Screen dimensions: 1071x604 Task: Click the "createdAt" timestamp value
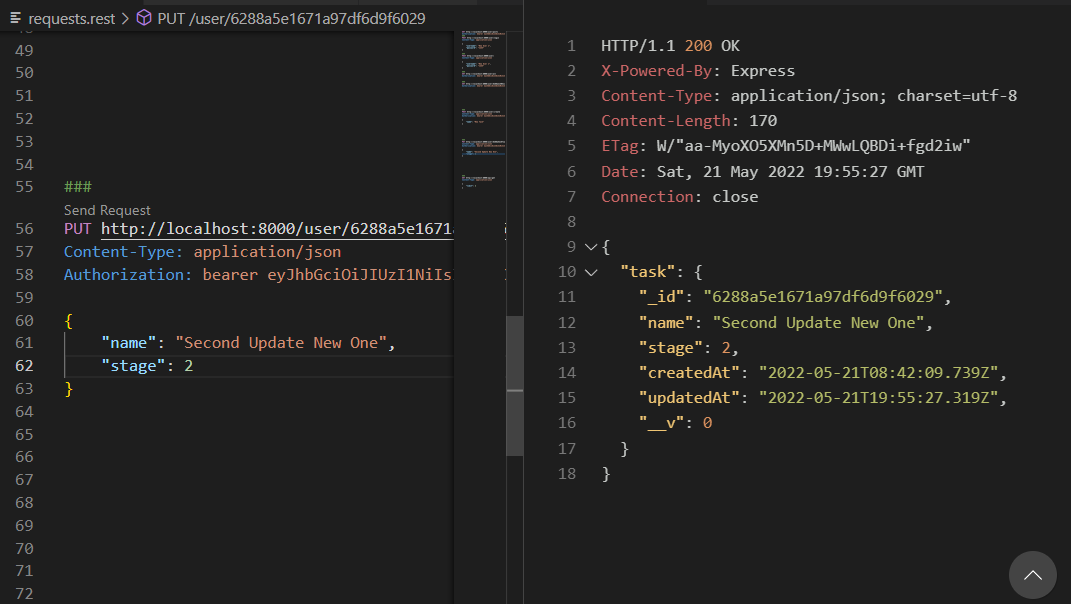tap(878, 373)
